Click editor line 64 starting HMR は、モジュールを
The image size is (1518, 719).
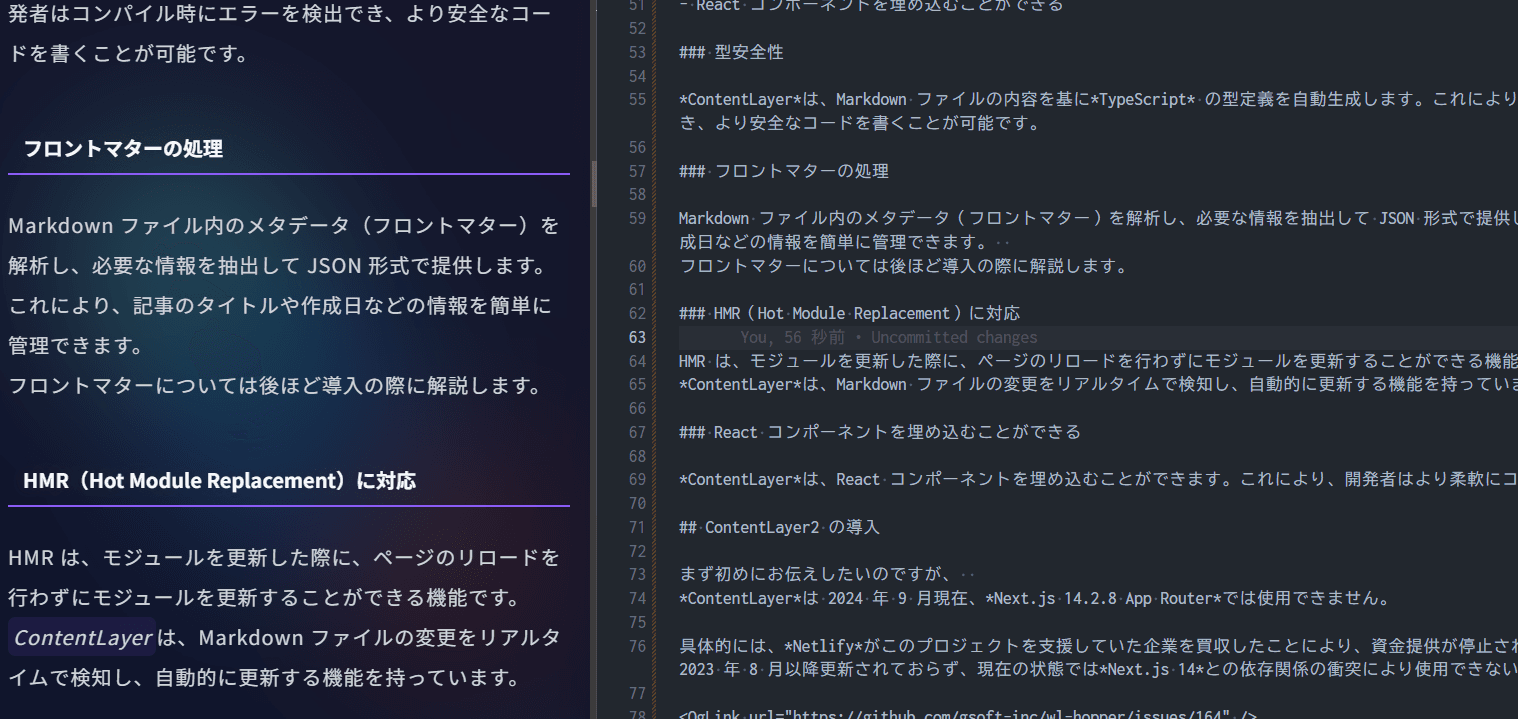click(x=1098, y=361)
